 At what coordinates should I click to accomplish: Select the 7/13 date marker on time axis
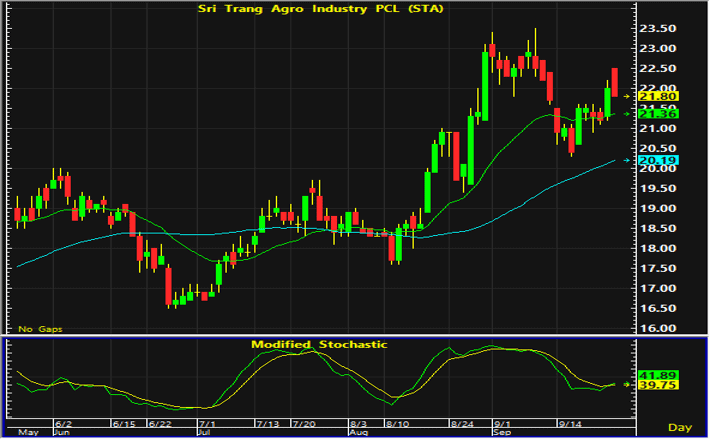(268, 424)
